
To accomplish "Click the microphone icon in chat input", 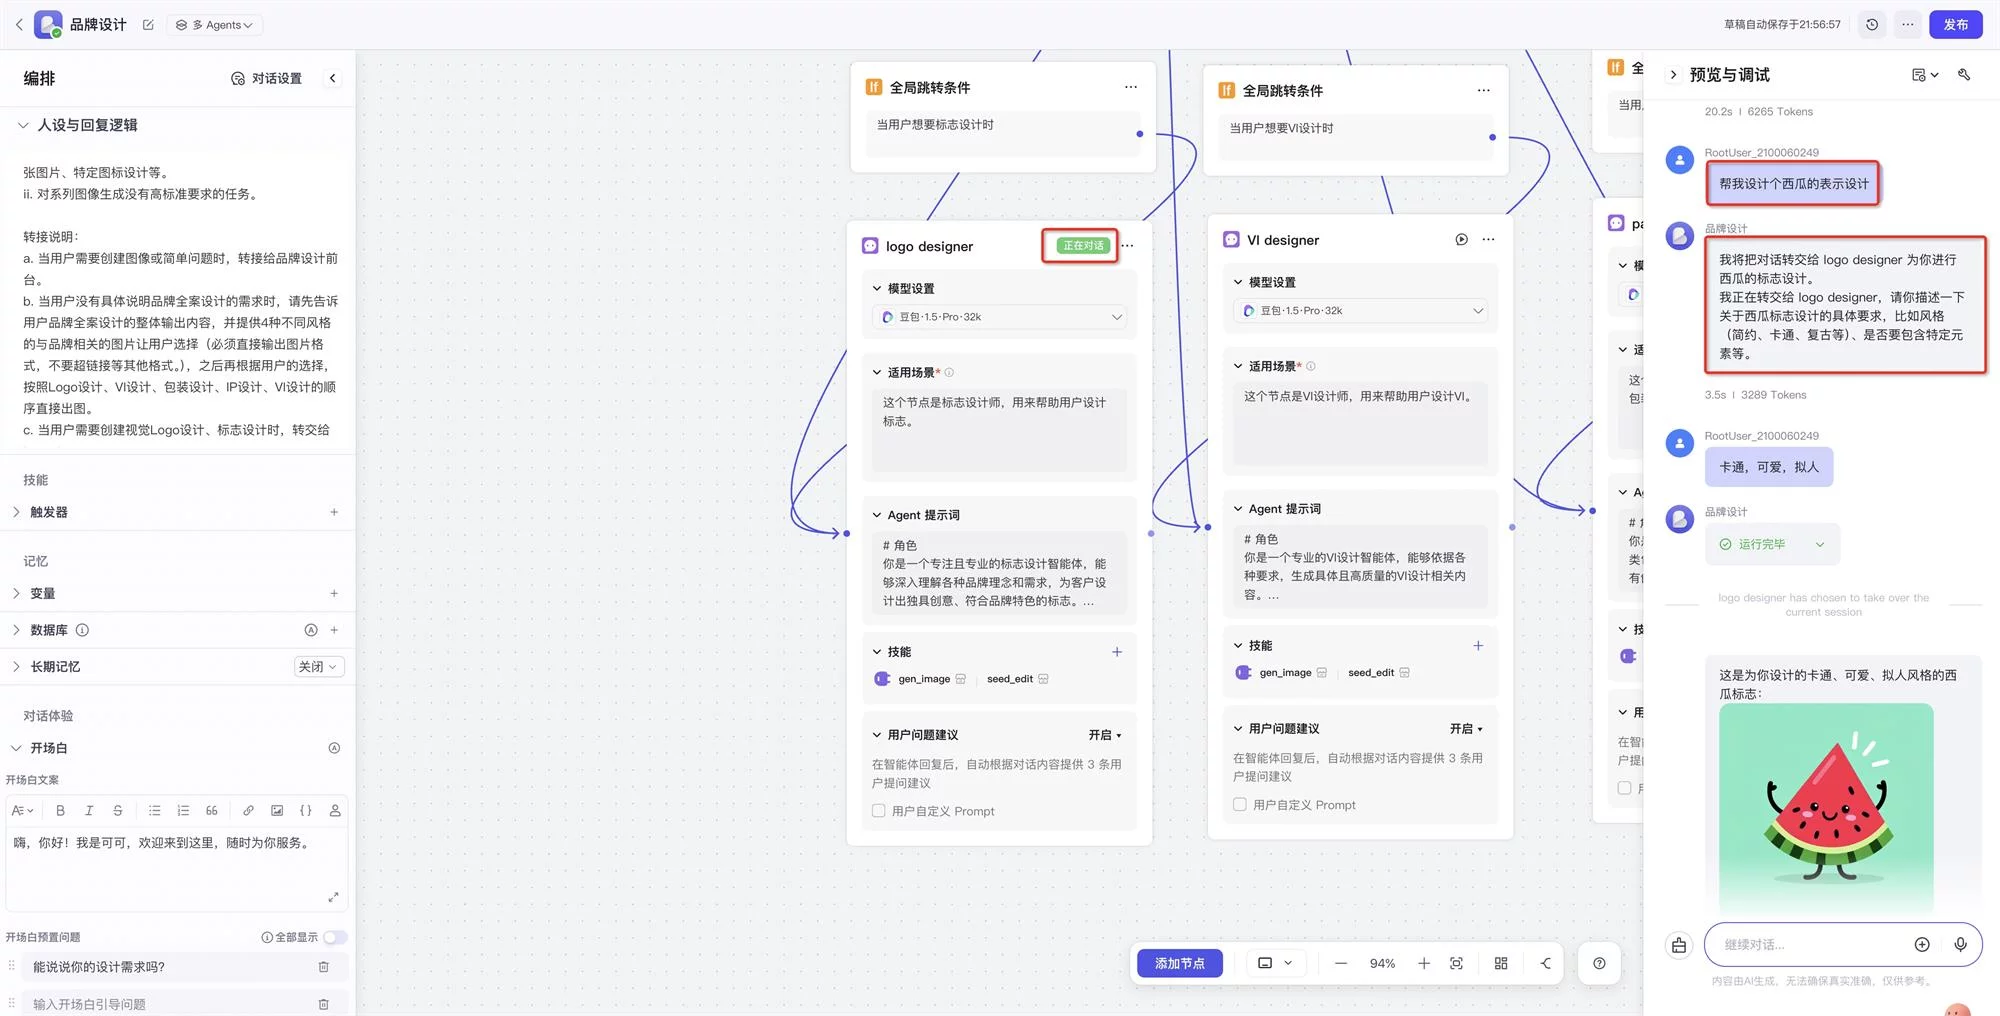I will [x=1960, y=945].
